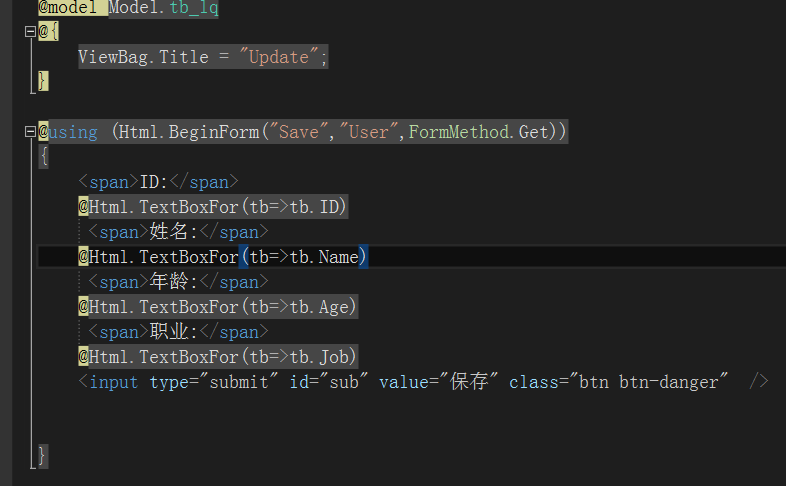
Task: Click the class="btn btn-danger" attribute
Action: click(619, 382)
